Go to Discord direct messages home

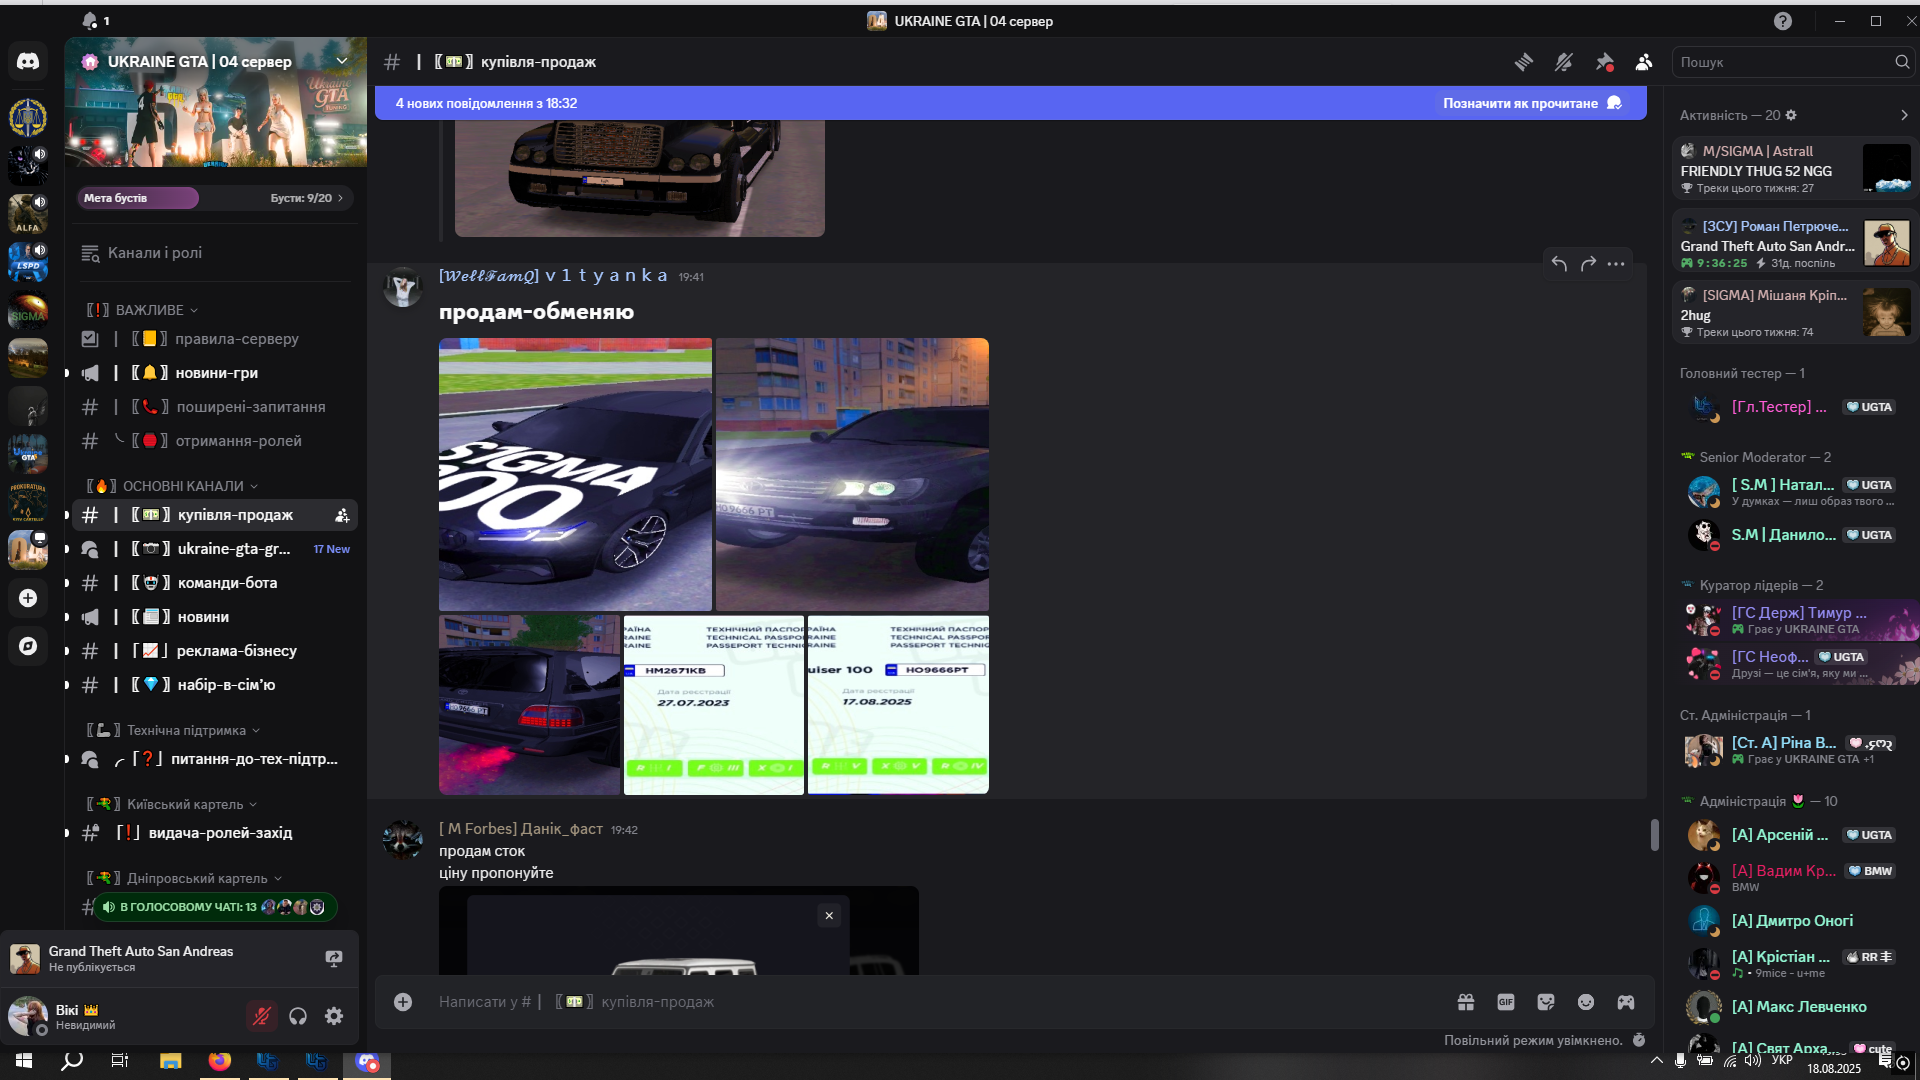click(x=28, y=62)
